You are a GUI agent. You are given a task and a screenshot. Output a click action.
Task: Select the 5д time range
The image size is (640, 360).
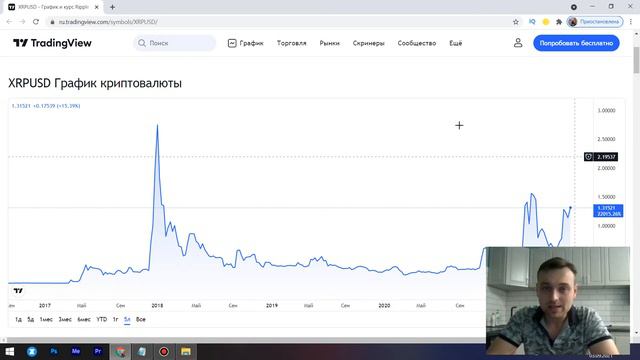(31, 319)
